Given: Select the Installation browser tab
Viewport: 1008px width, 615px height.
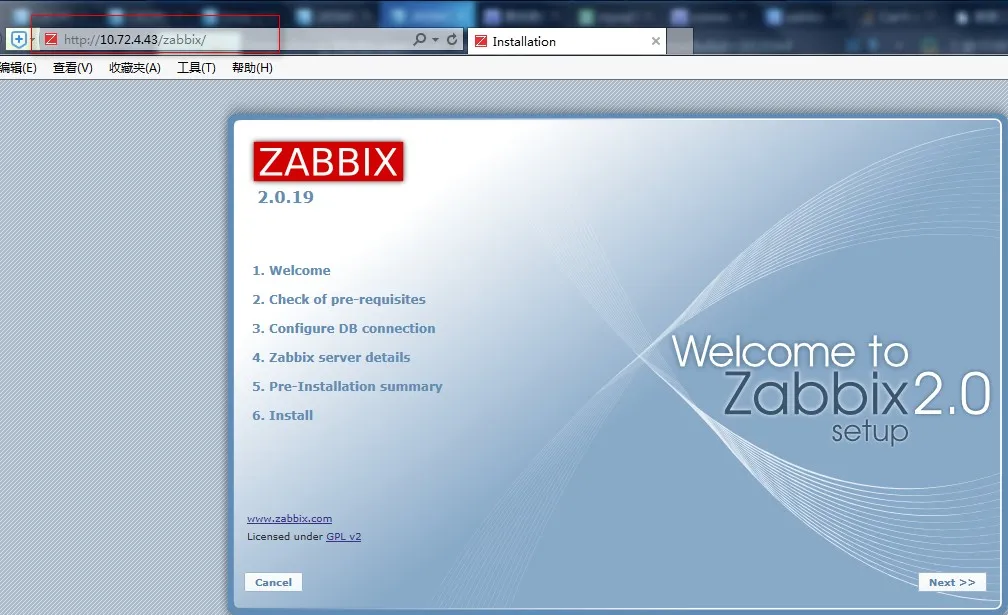Looking at the screenshot, I should click(567, 41).
